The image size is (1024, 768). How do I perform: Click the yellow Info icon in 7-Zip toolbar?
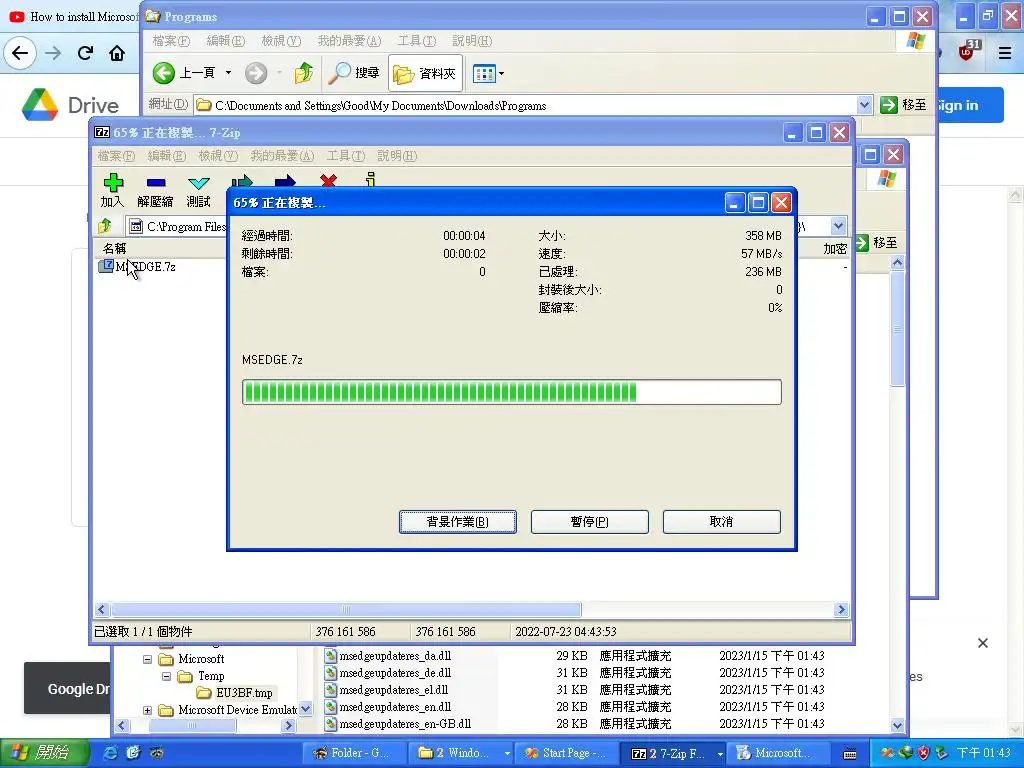tap(371, 180)
